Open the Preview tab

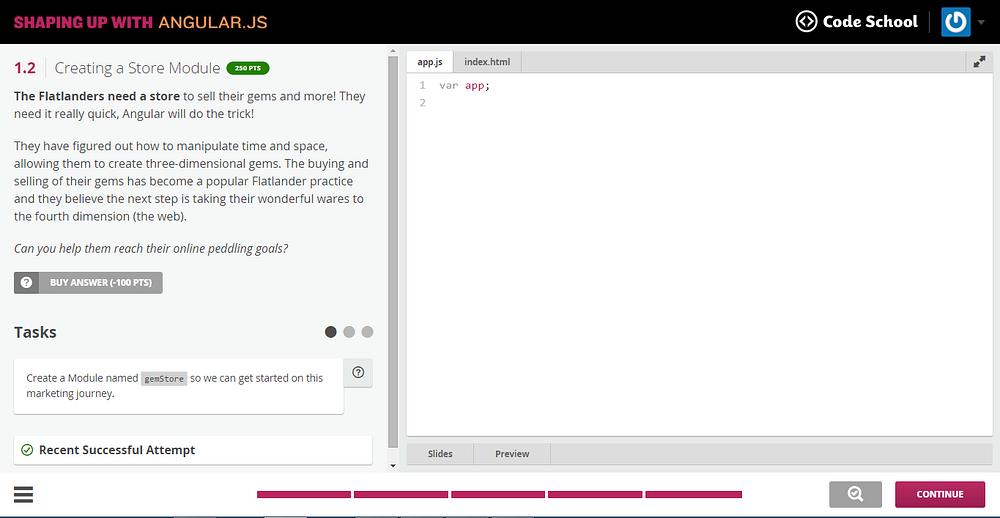pyautogui.click(x=512, y=454)
